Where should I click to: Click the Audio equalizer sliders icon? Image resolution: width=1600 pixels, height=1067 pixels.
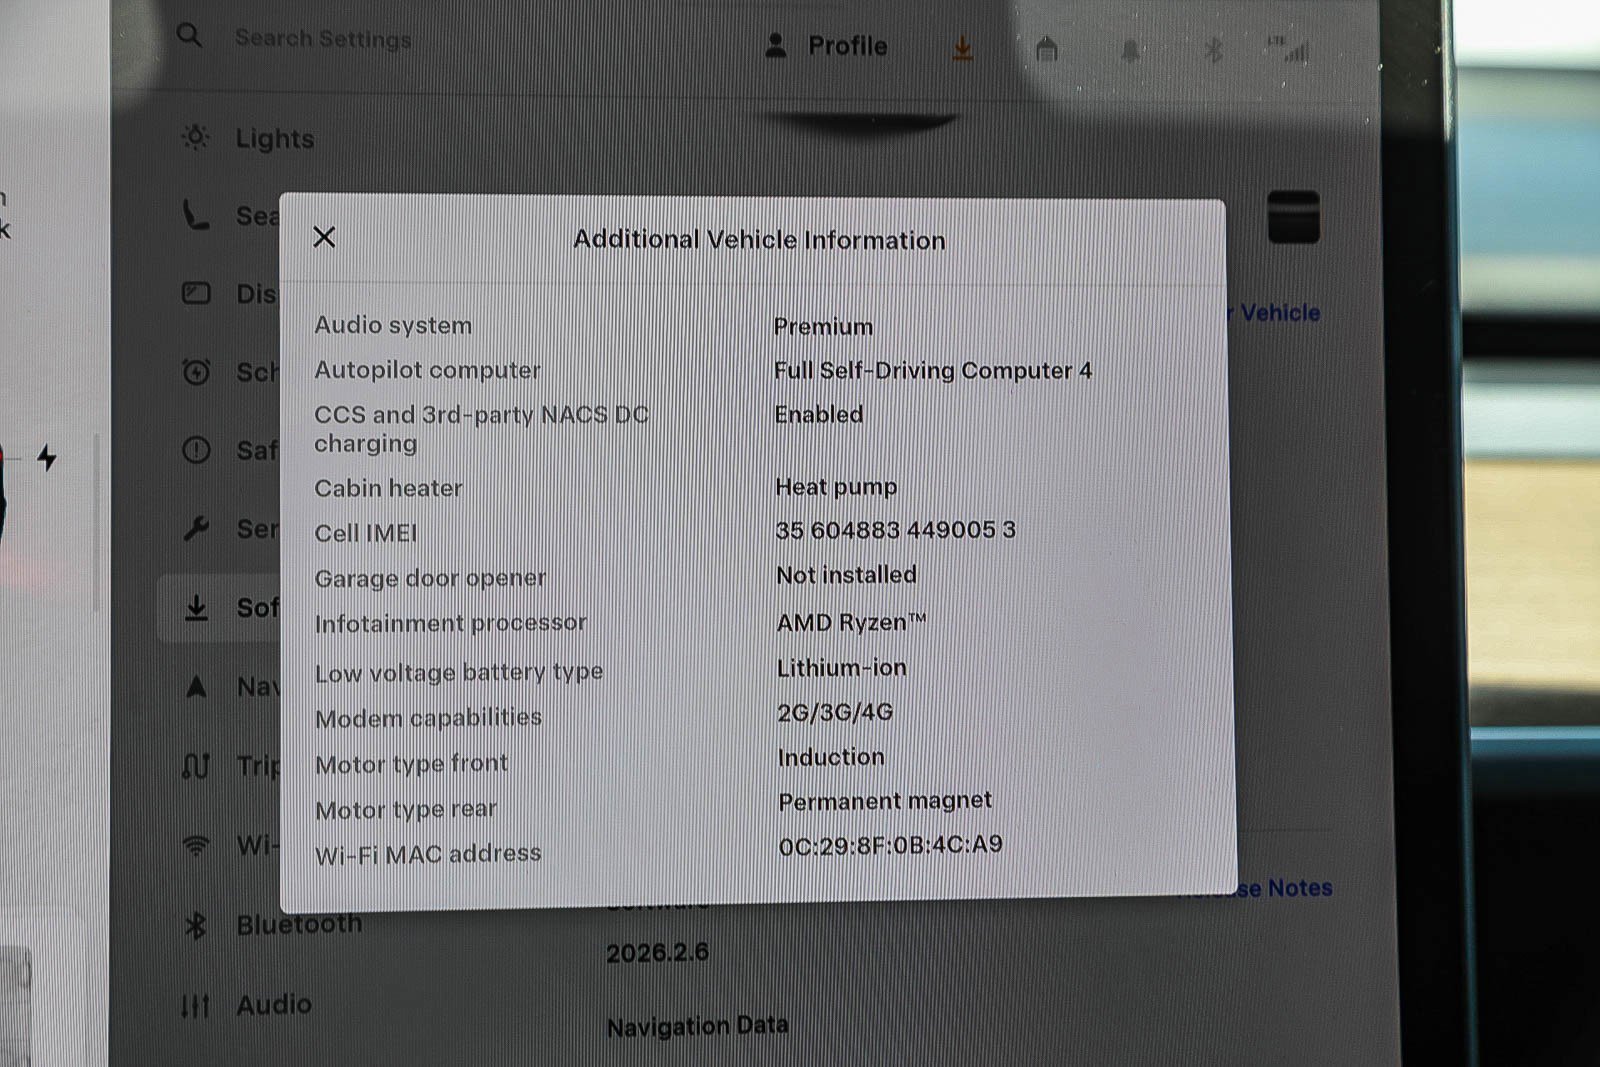(x=196, y=1006)
